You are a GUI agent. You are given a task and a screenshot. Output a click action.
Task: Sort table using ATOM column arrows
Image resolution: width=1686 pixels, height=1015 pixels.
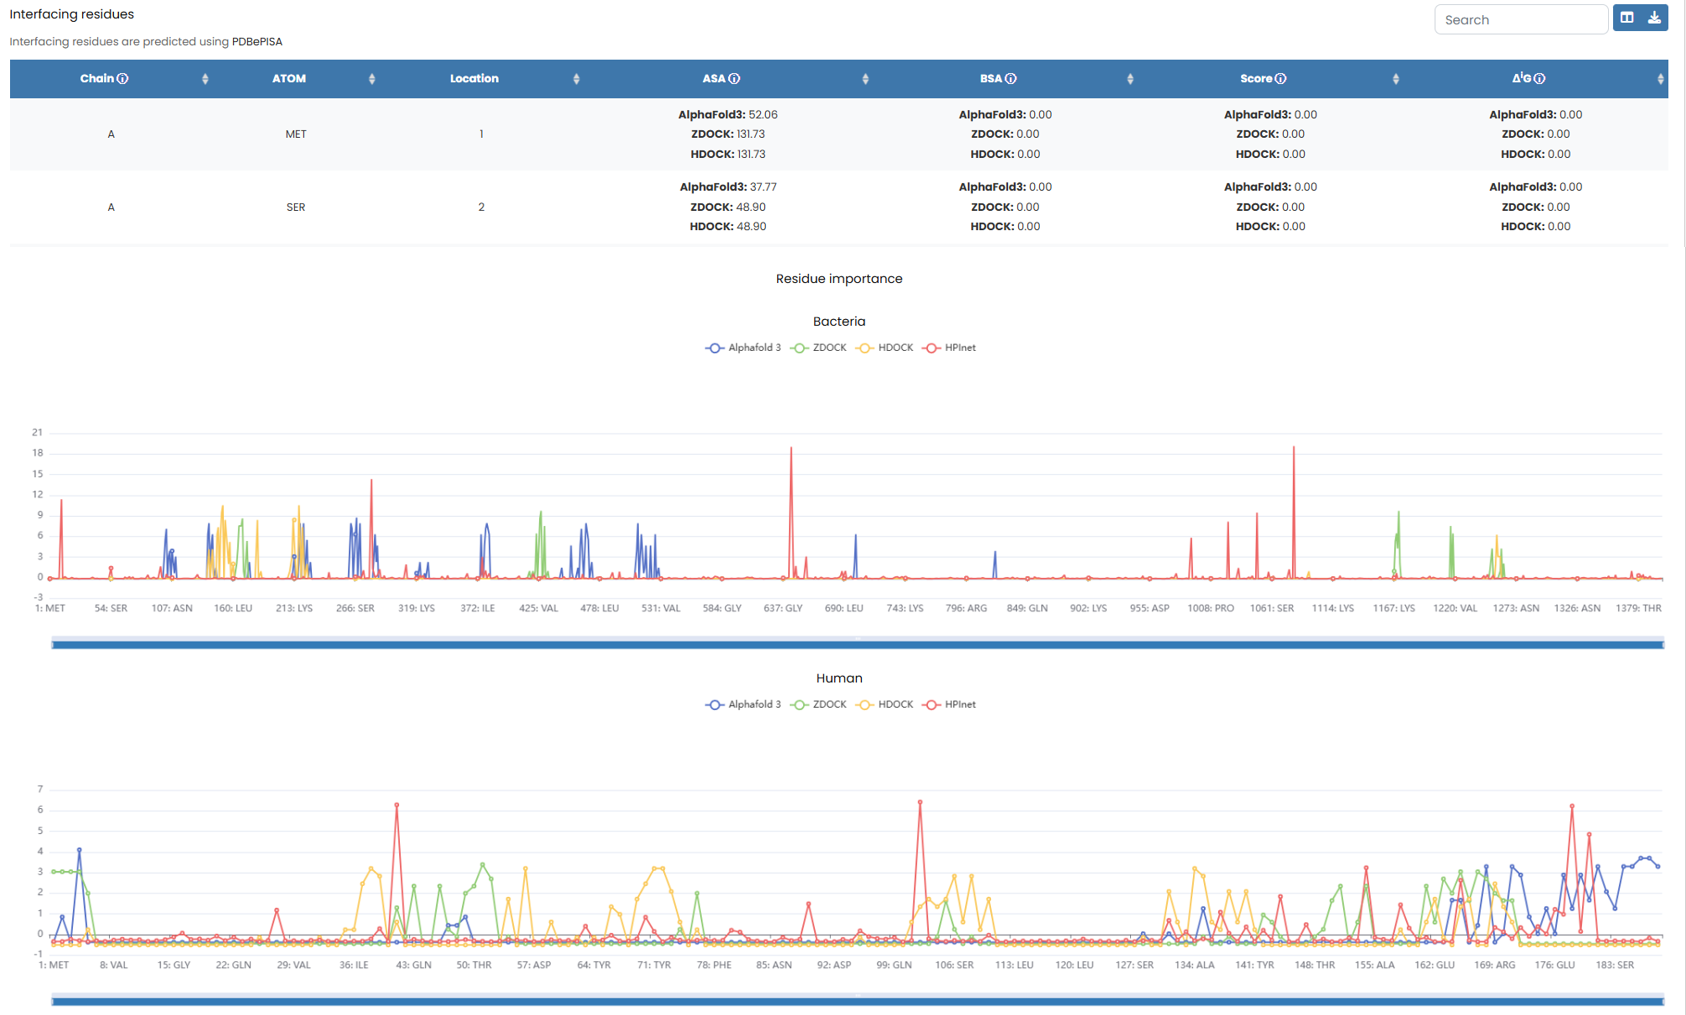pyautogui.click(x=372, y=79)
